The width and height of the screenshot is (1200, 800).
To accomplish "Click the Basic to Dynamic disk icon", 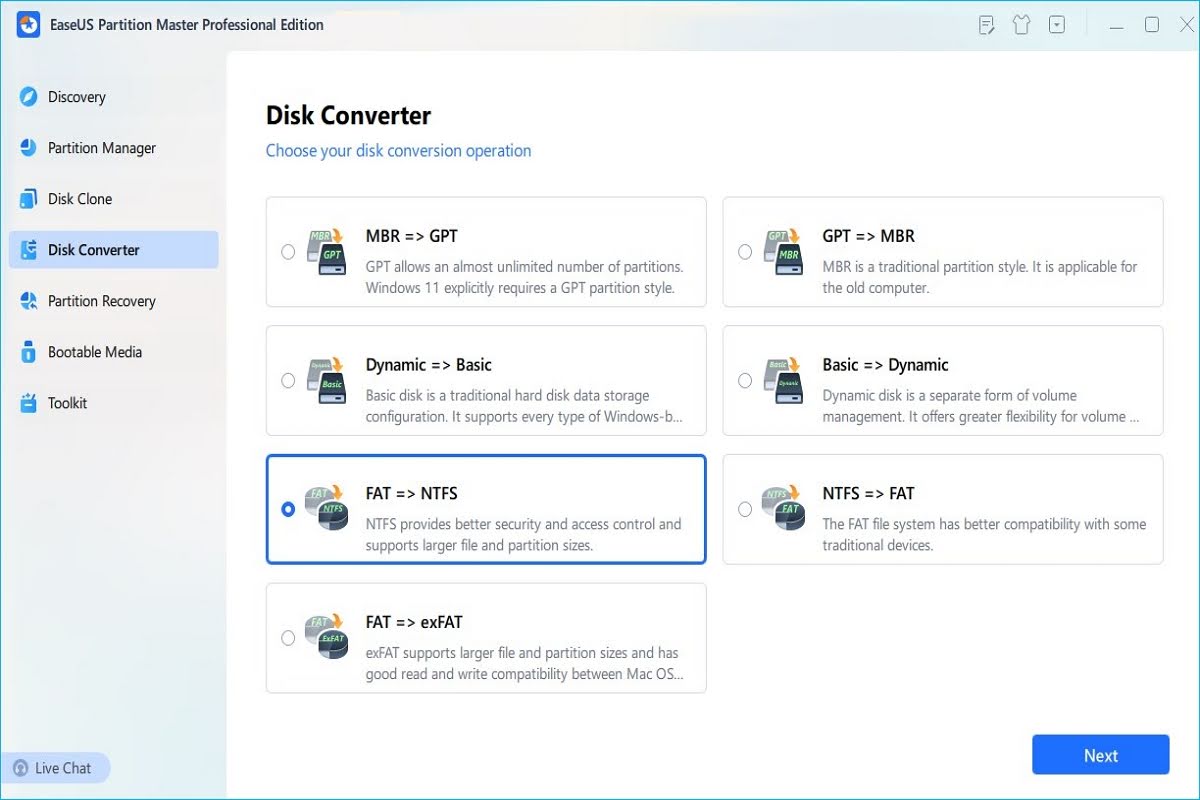I will 784,379.
